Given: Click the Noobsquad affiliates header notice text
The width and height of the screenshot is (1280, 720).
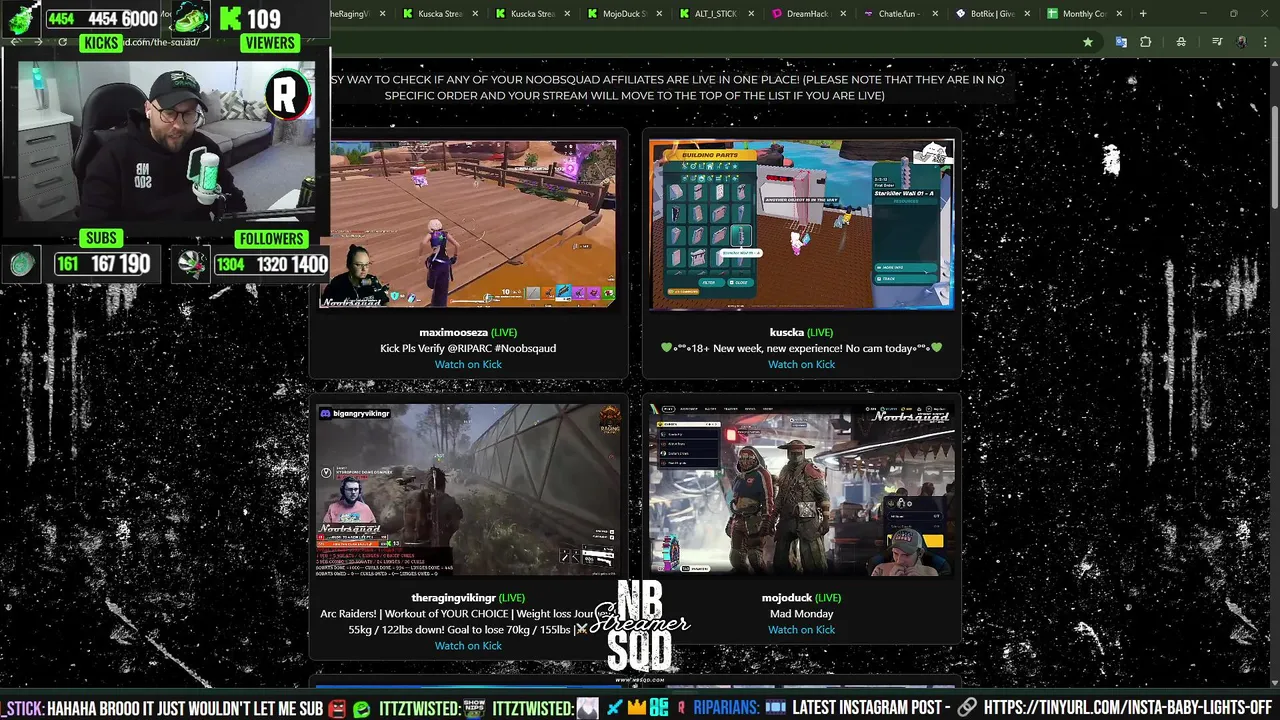Looking at the screenshot, I should tap(667, 87).
